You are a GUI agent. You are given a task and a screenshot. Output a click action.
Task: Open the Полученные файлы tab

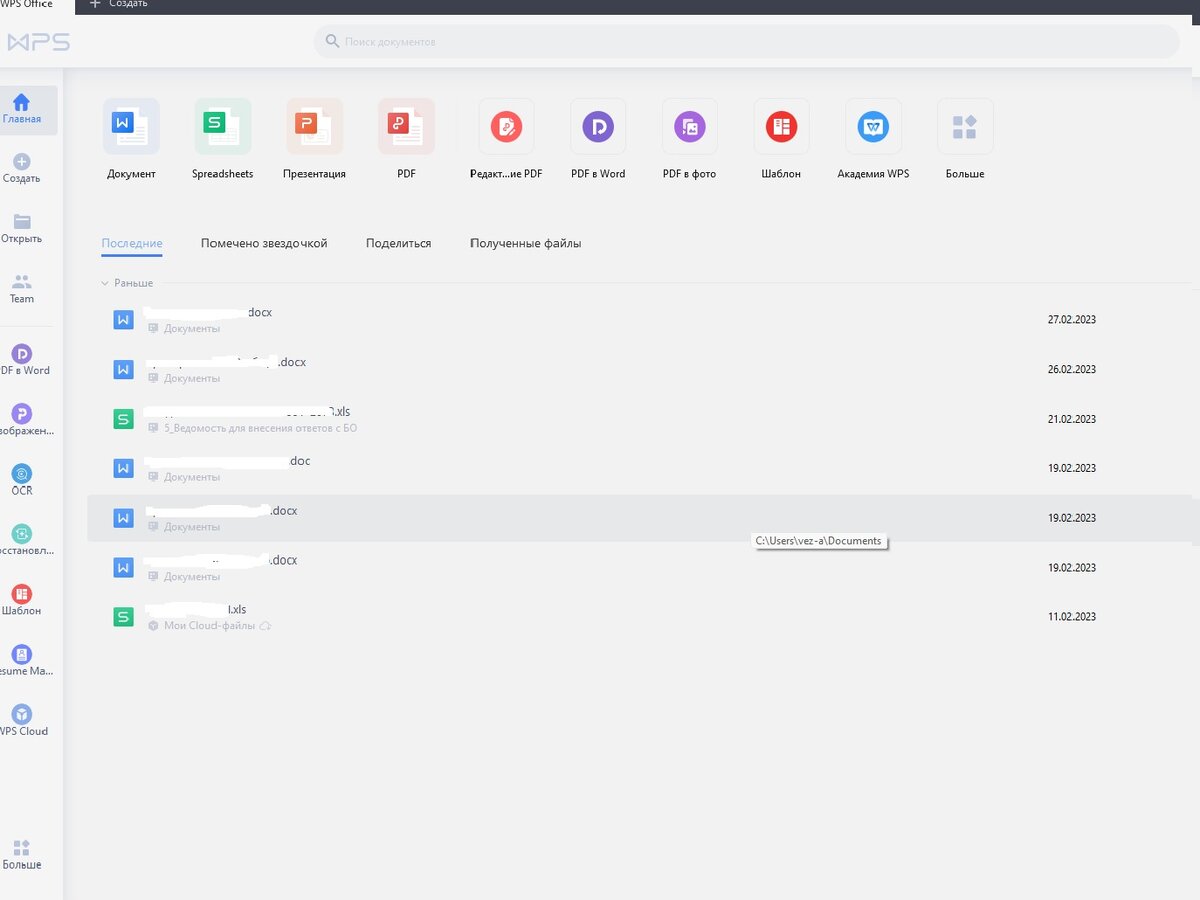526,243
